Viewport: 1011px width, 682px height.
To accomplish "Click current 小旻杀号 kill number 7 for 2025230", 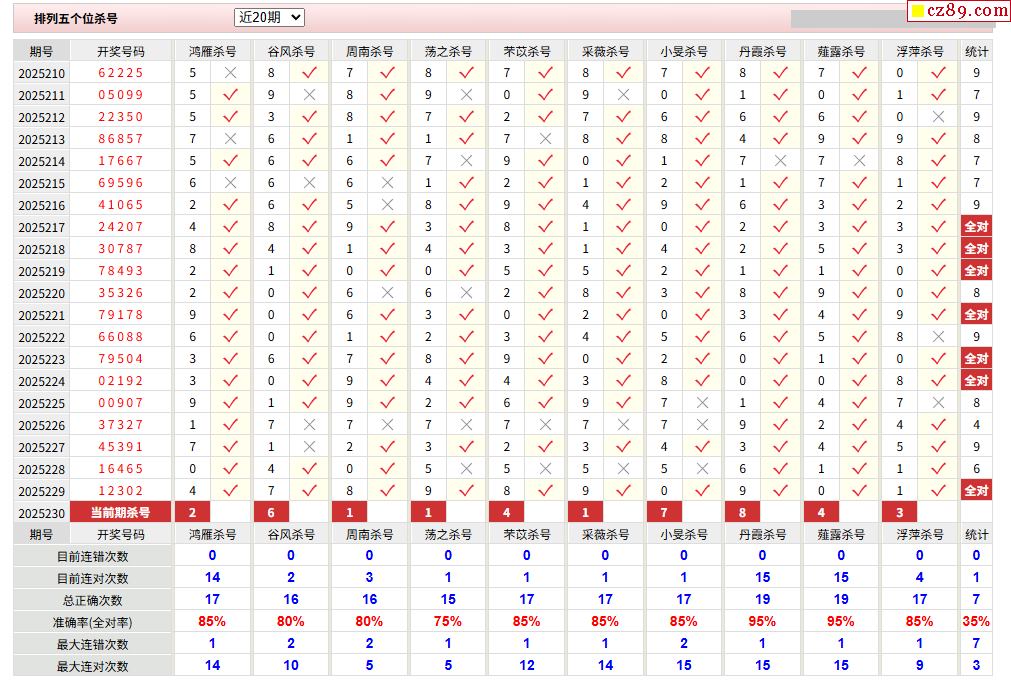I will tap(664, 512).
